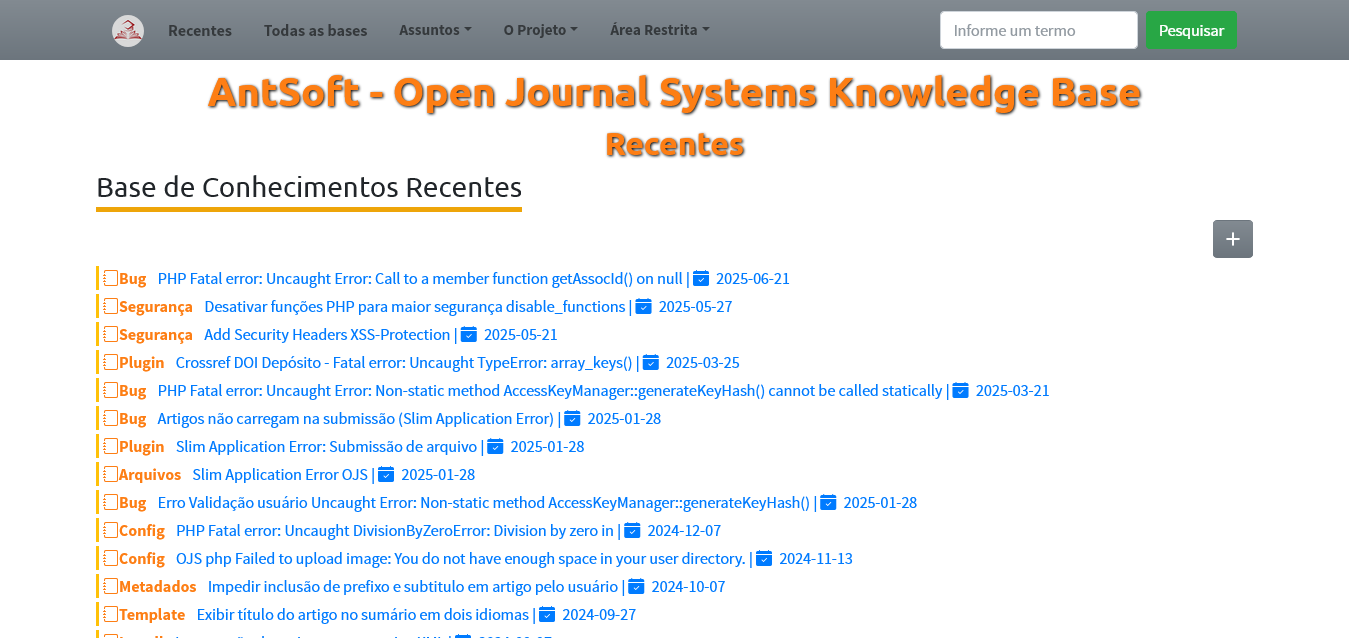
Task: Click the notebook icon beside the getAssocId() bug entry
Action: click(x=111, y=278)
